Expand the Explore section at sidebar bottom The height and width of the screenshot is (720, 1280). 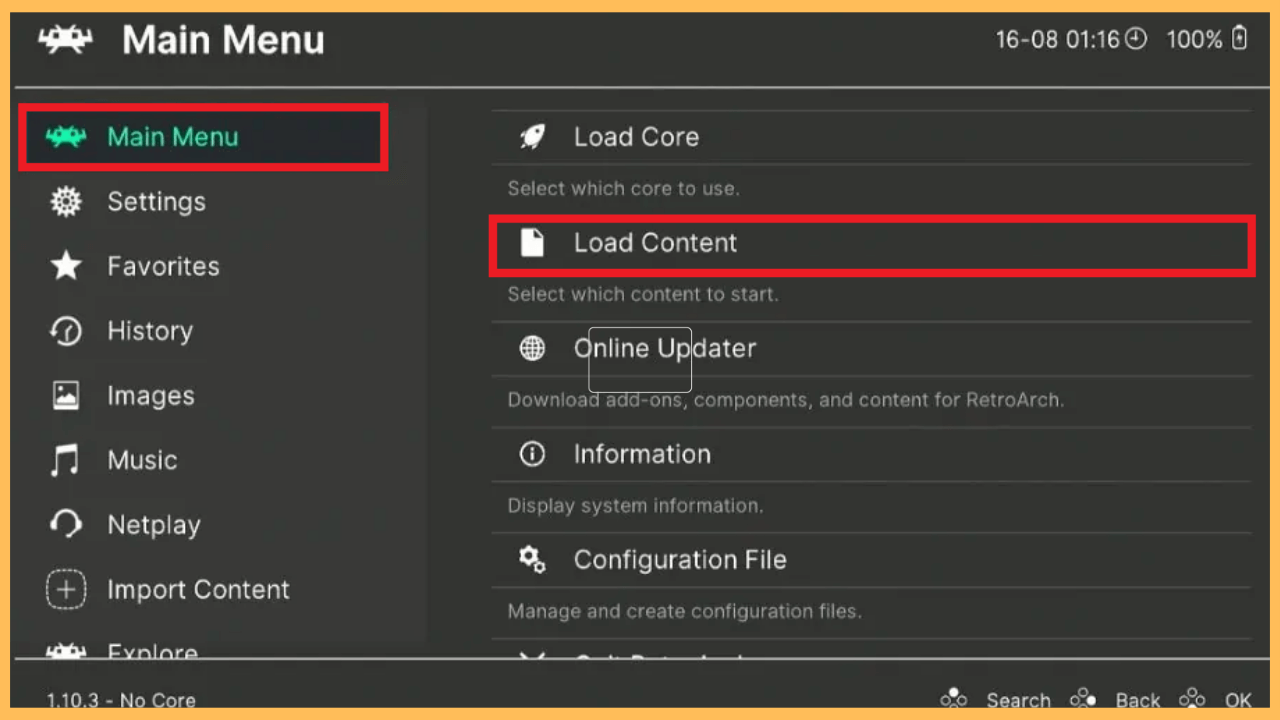tap(152, 650)
